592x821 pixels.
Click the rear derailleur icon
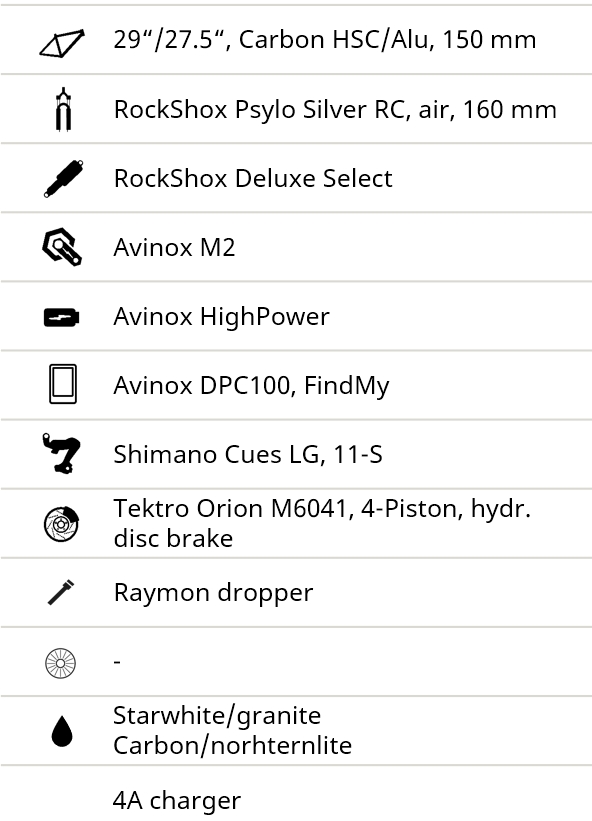[x=62, y=453]
